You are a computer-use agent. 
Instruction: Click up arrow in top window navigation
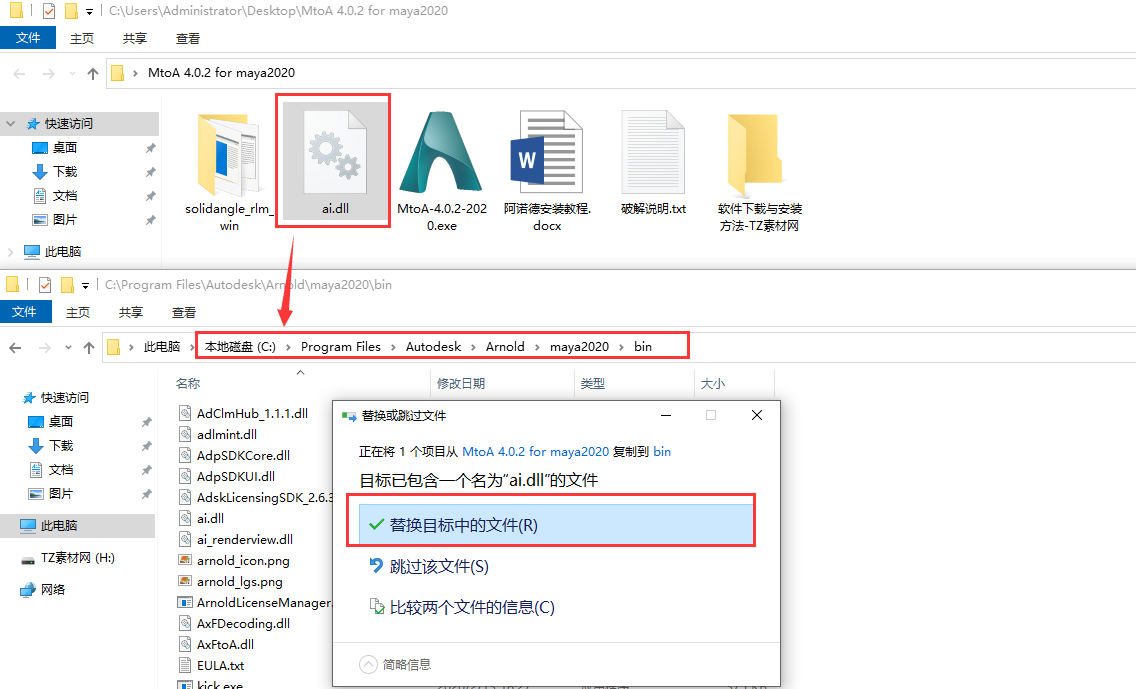coord(93,73)
